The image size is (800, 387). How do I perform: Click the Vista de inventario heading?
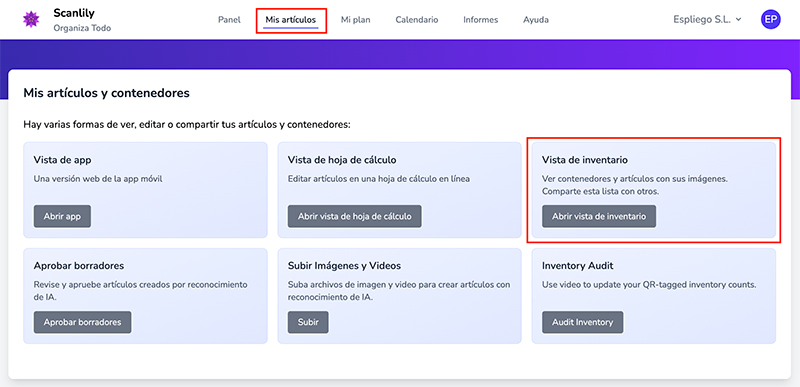(x=585, y=160)
